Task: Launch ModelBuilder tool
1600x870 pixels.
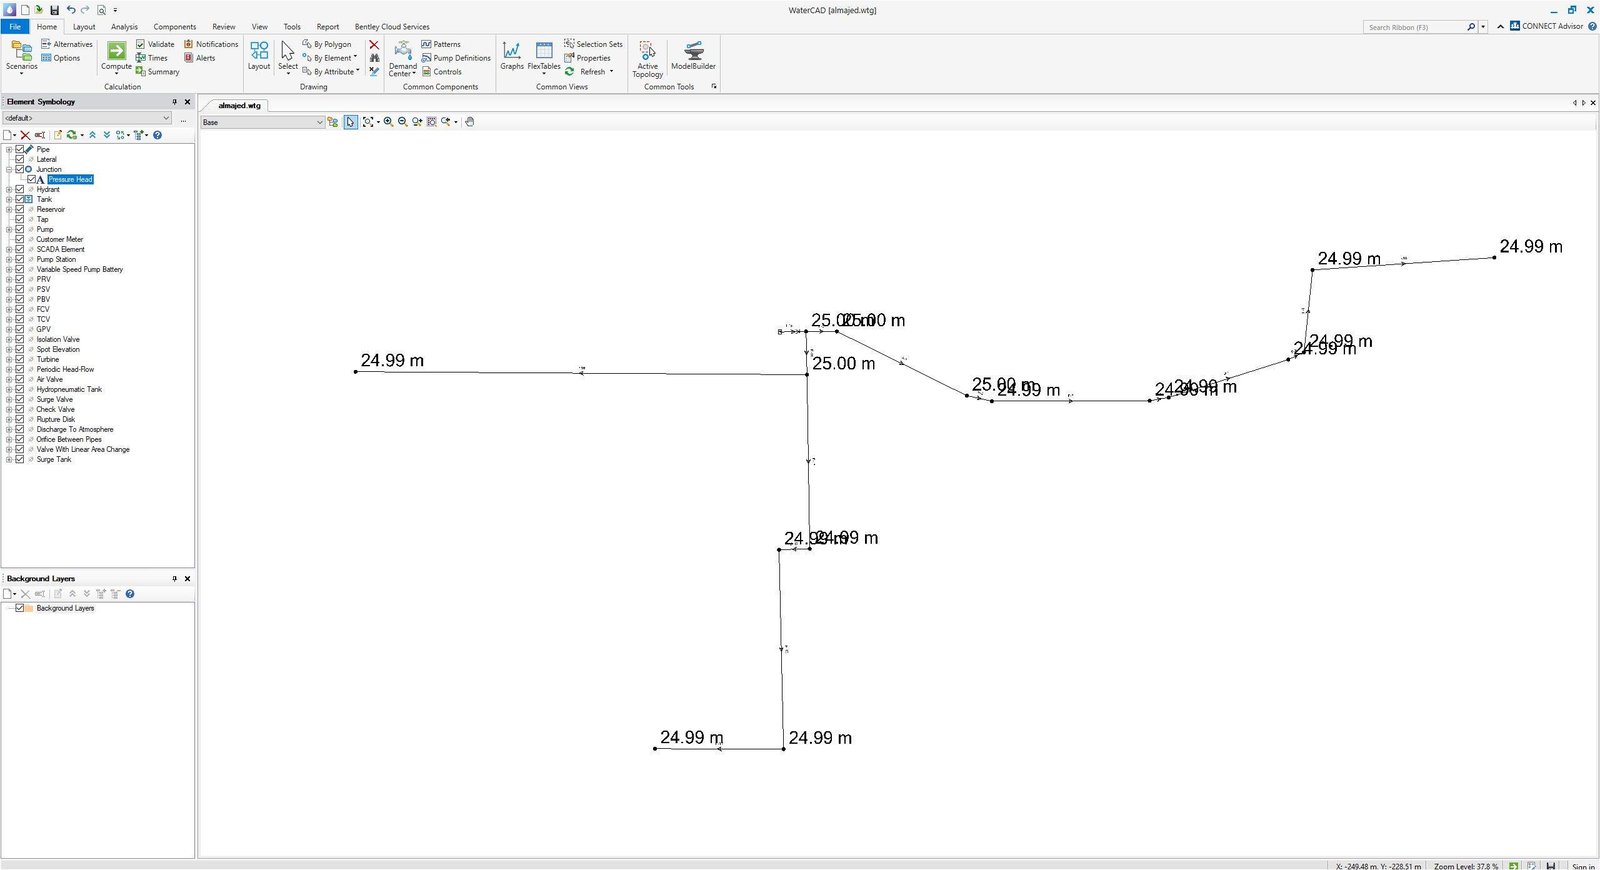Action: click(693, 54)
